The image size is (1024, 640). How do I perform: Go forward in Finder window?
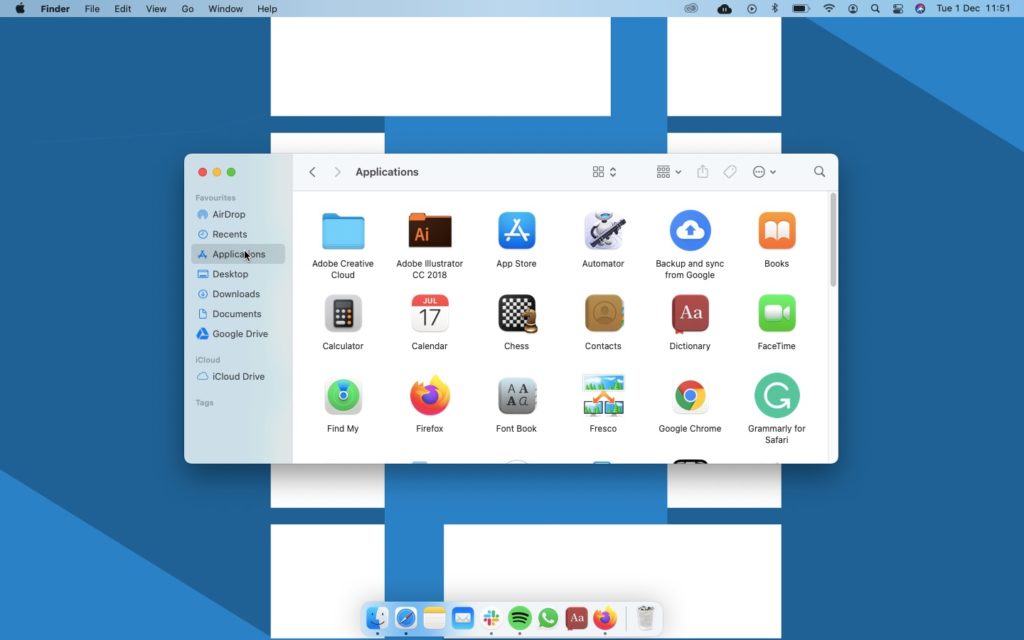(x=337, y=172)
